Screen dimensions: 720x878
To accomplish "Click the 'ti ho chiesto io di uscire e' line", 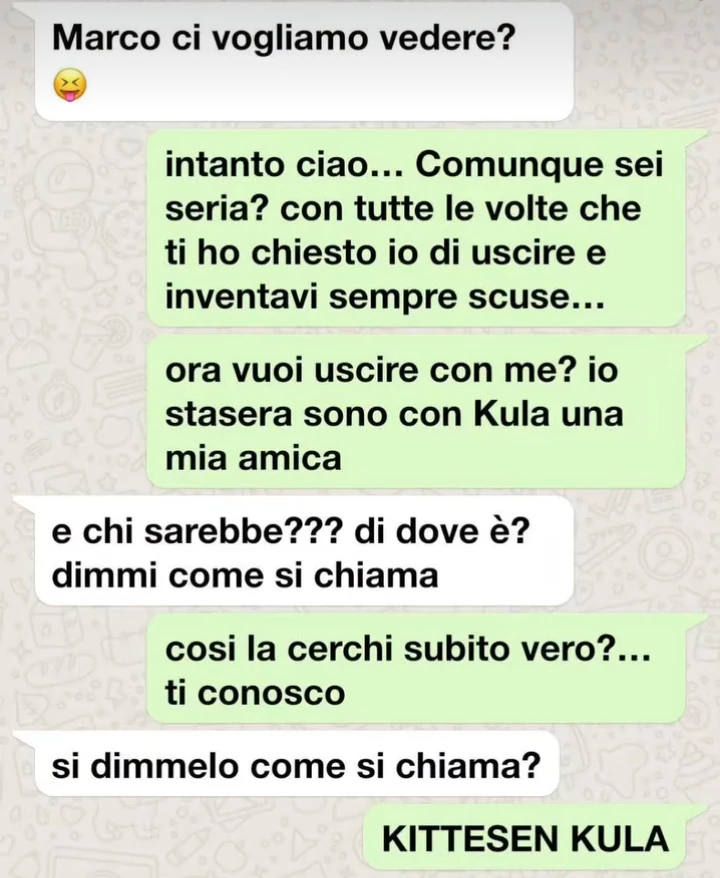I will click(x=386, y=253).
